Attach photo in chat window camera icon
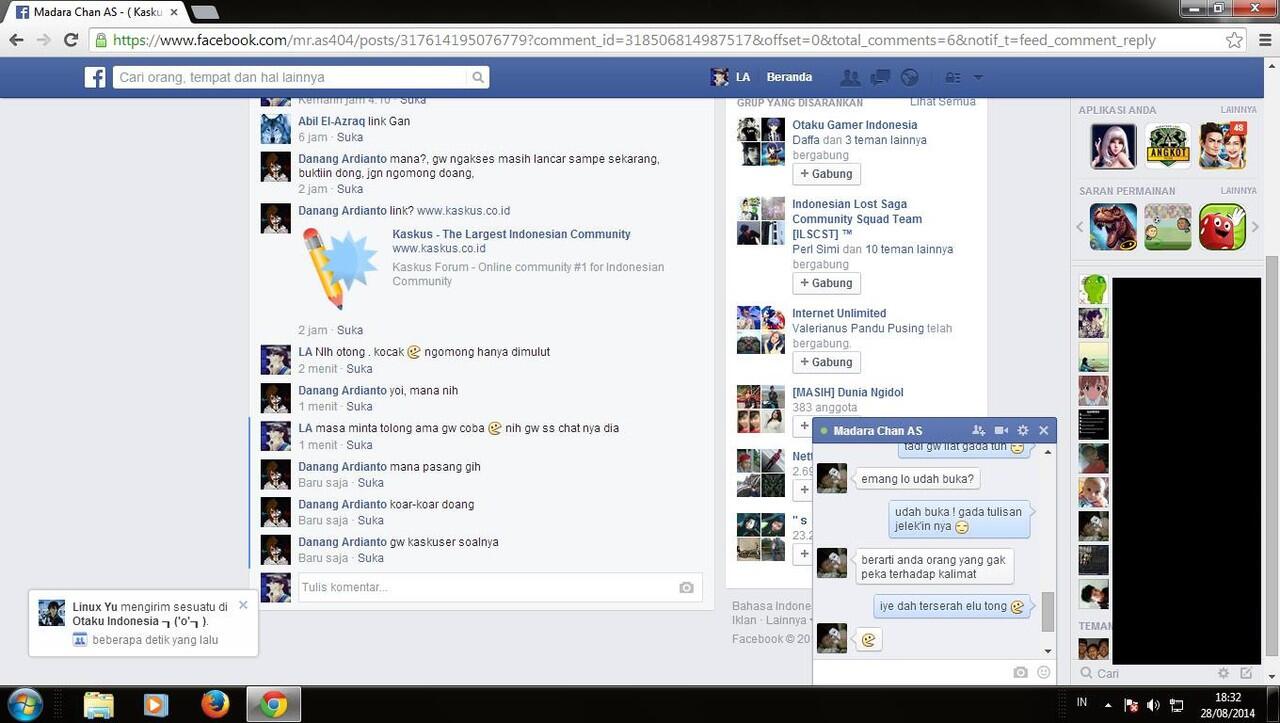The image size is (1280, 723). (x=1020, y=673)
